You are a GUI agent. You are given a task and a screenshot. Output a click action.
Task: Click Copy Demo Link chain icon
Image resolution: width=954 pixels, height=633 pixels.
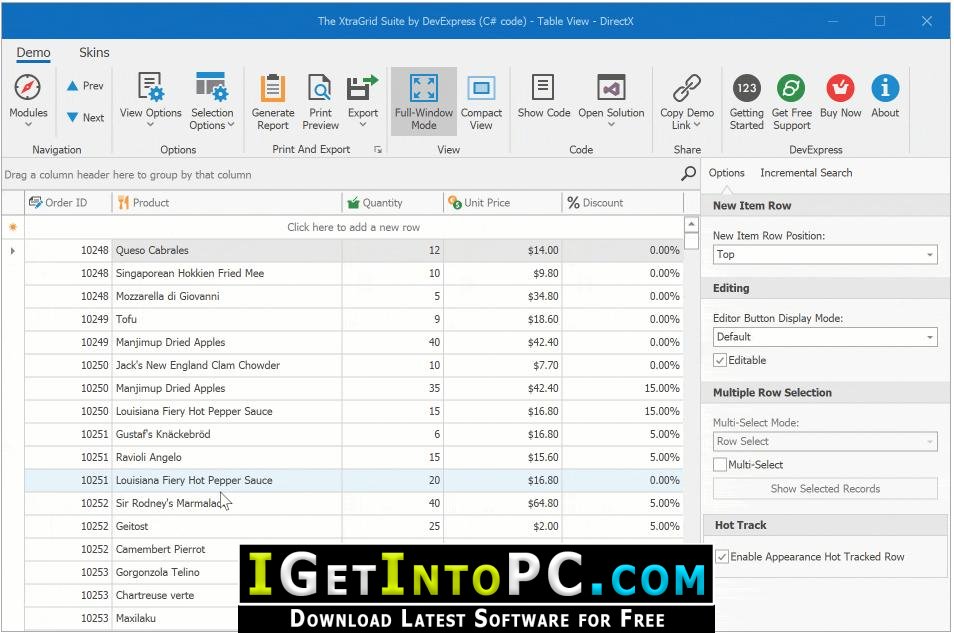[x=687, y=88]
